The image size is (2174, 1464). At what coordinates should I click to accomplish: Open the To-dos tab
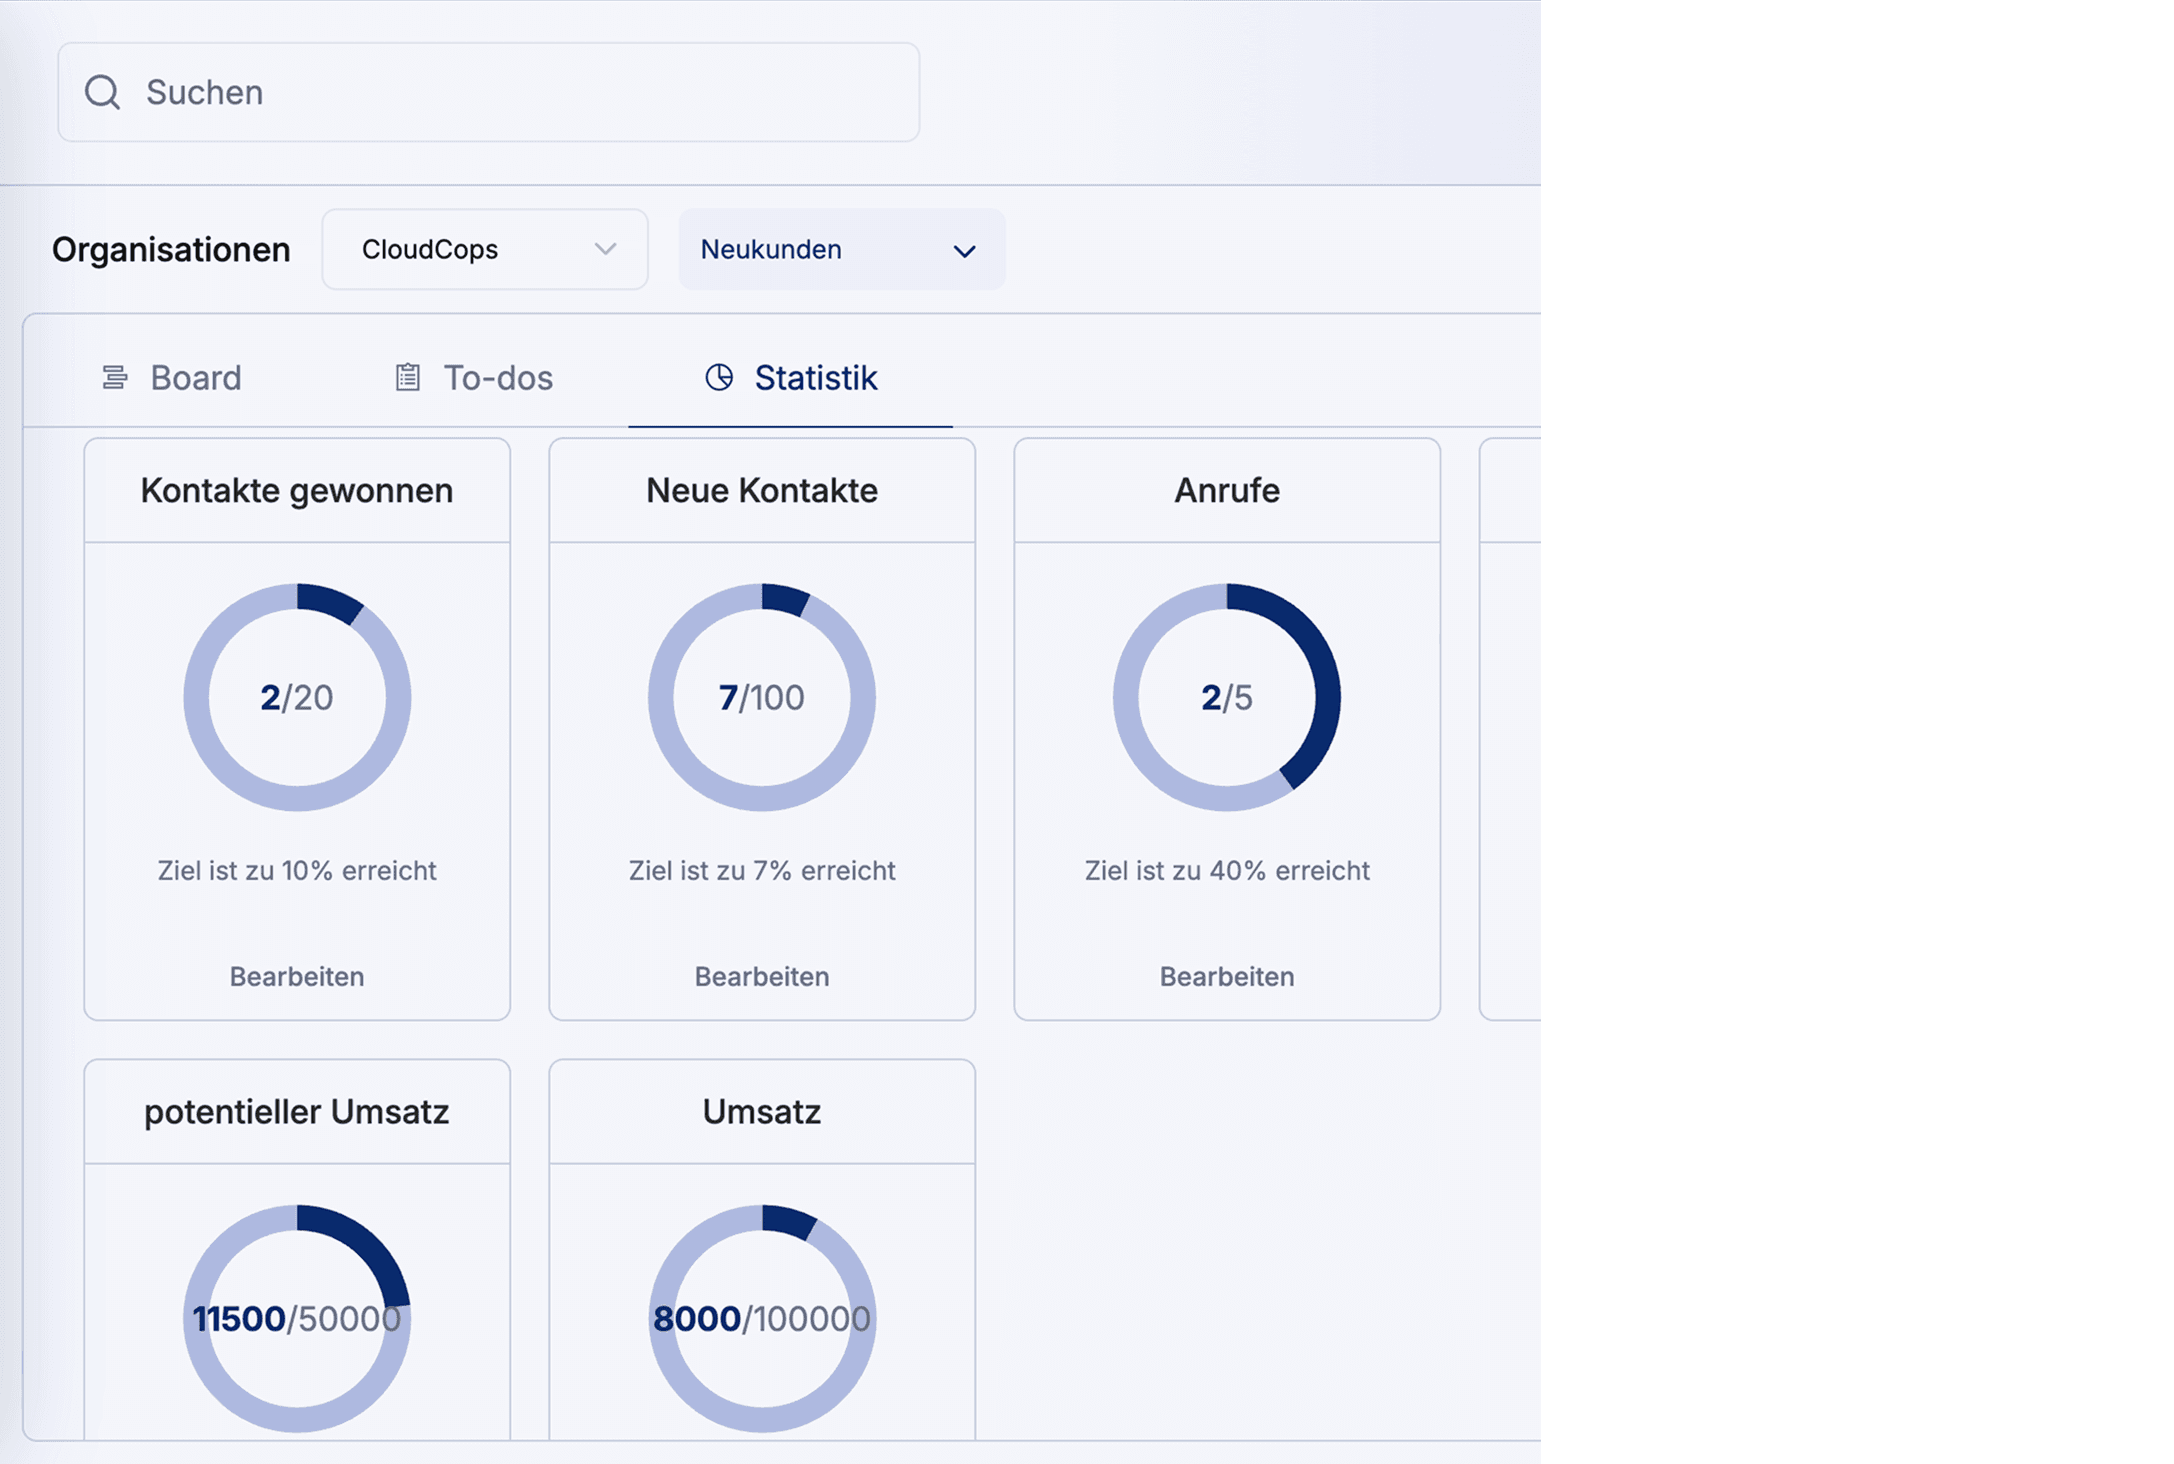pyautogui.click(x=475, y=378)
